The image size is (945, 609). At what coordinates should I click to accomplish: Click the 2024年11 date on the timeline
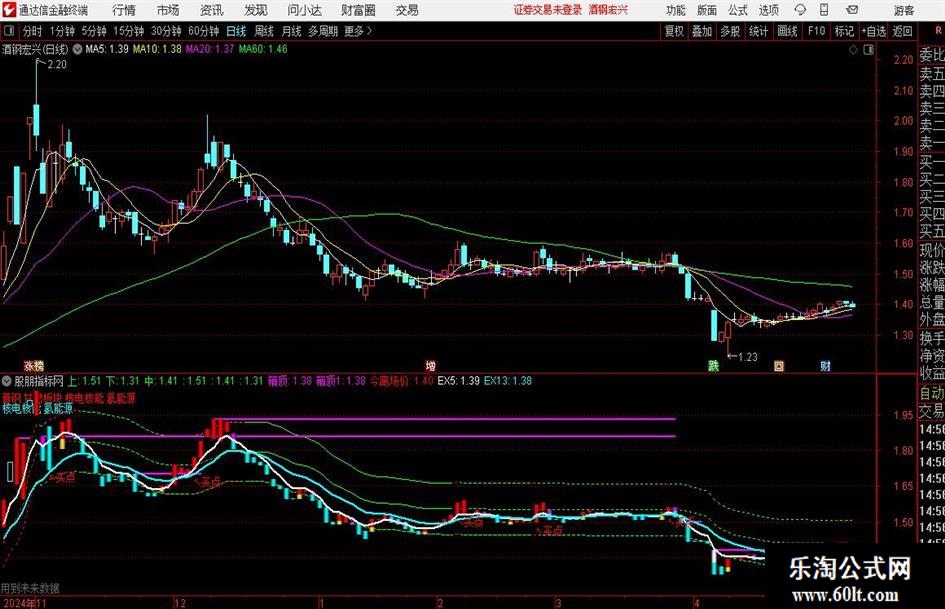25,603
